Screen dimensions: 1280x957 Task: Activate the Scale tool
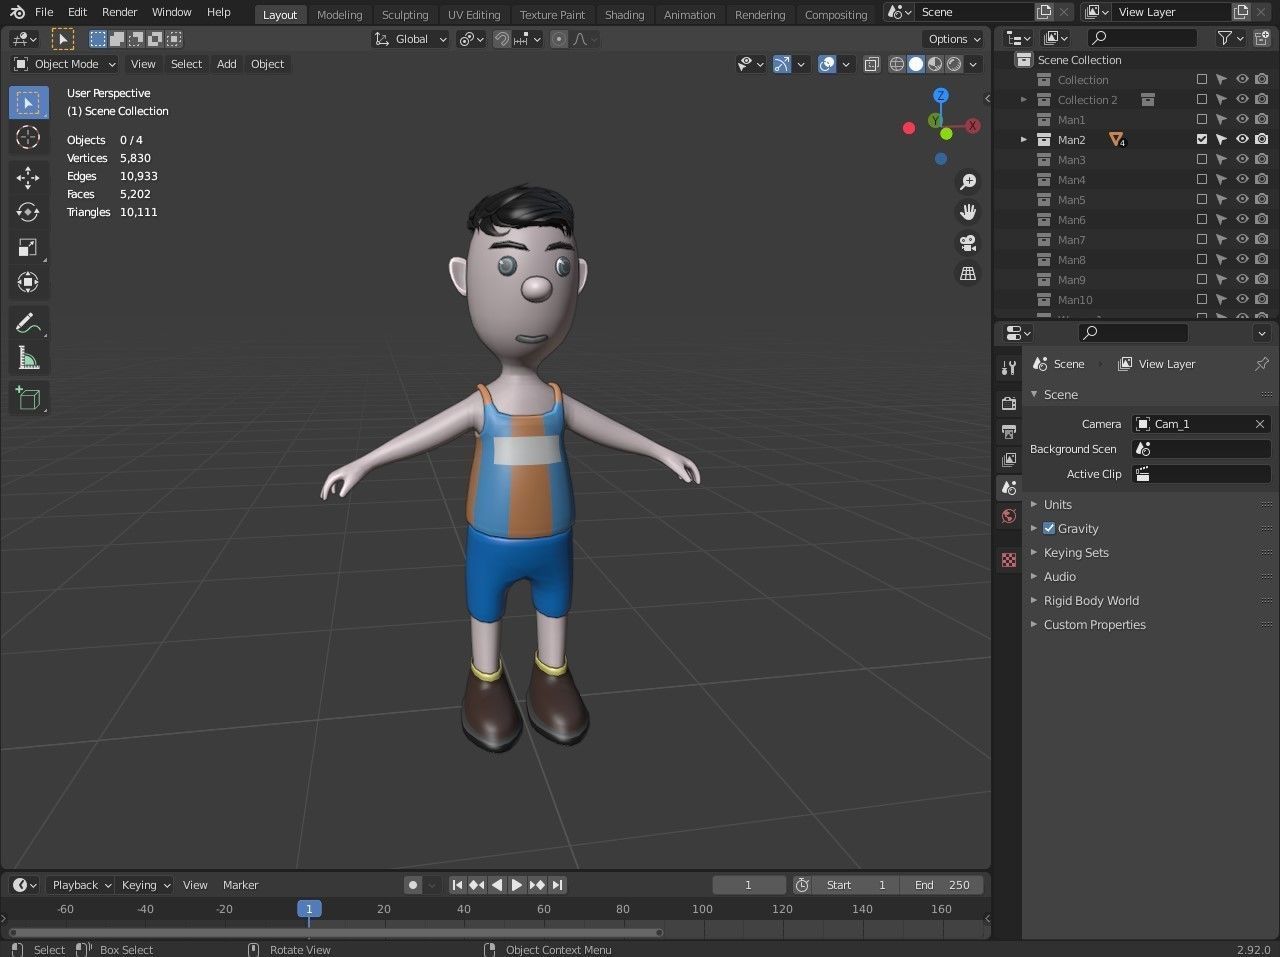coord(28,247)
